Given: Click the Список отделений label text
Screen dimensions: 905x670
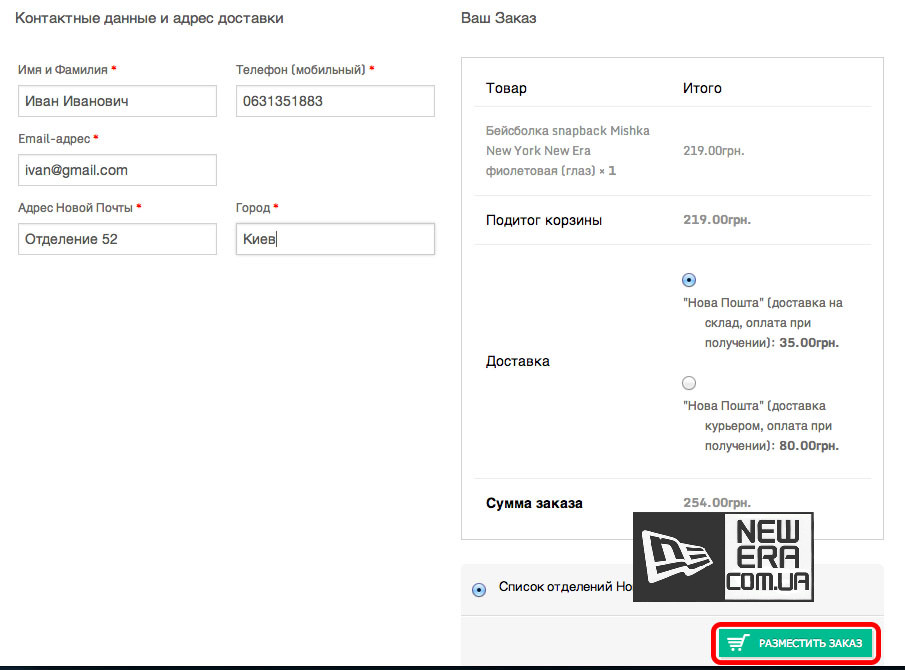Looking at the screenshot, I should pyautogui.click(x=566, y=586).
